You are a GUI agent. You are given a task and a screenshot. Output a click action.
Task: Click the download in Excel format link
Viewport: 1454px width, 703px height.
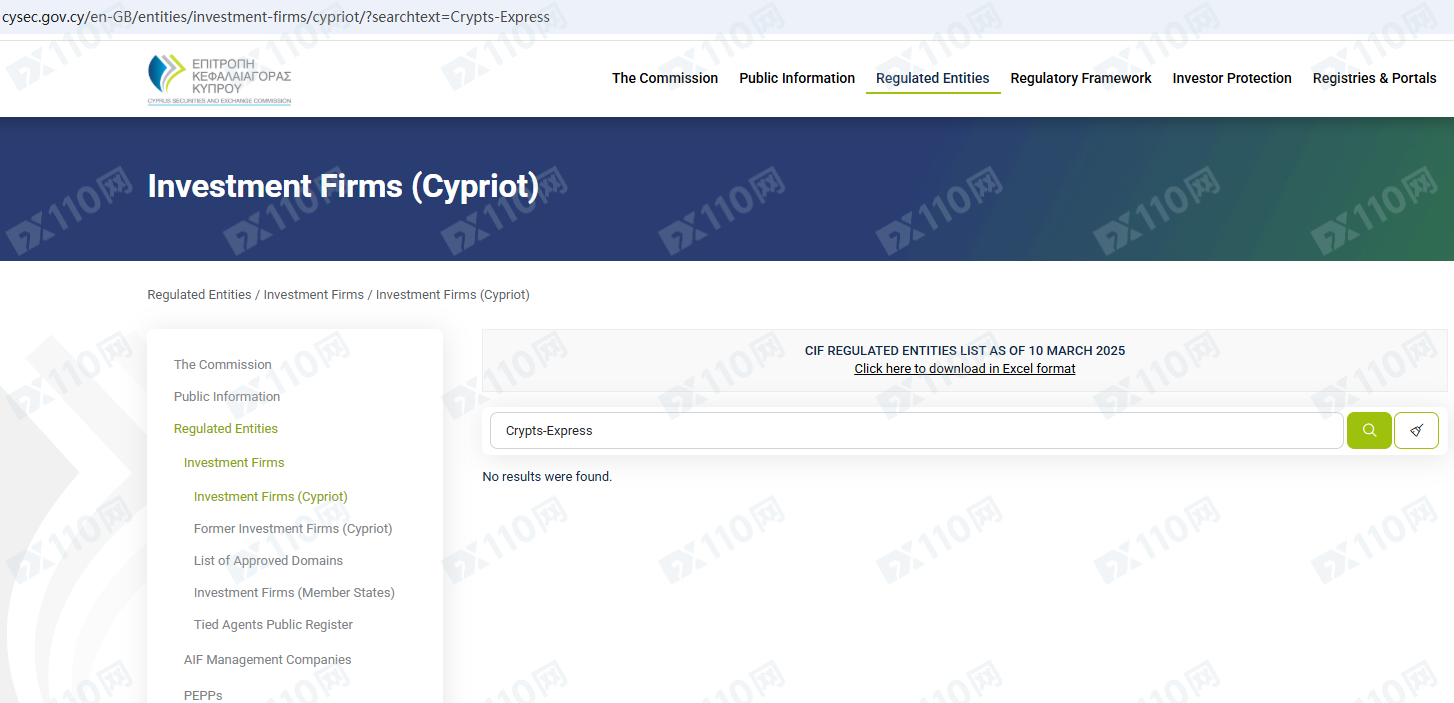click(964, 369)
